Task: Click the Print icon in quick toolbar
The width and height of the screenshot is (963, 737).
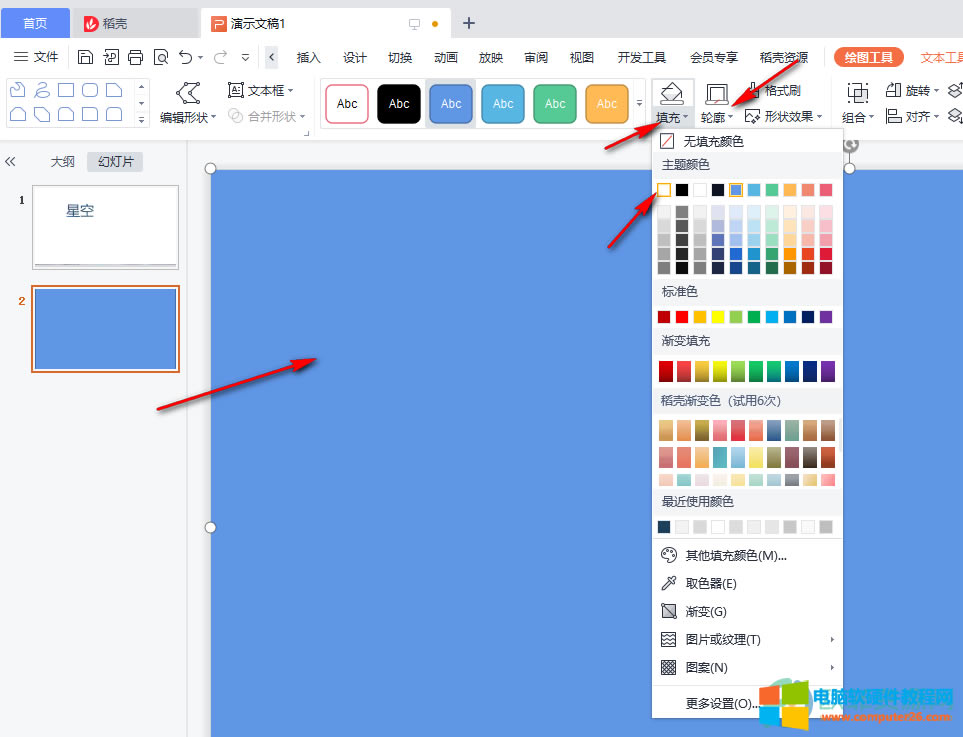Action: point(135,57)
